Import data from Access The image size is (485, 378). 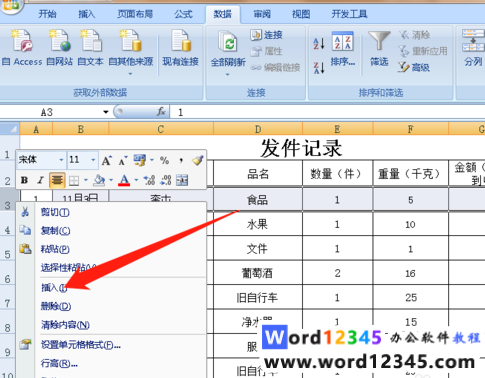(x=22, y=48)
